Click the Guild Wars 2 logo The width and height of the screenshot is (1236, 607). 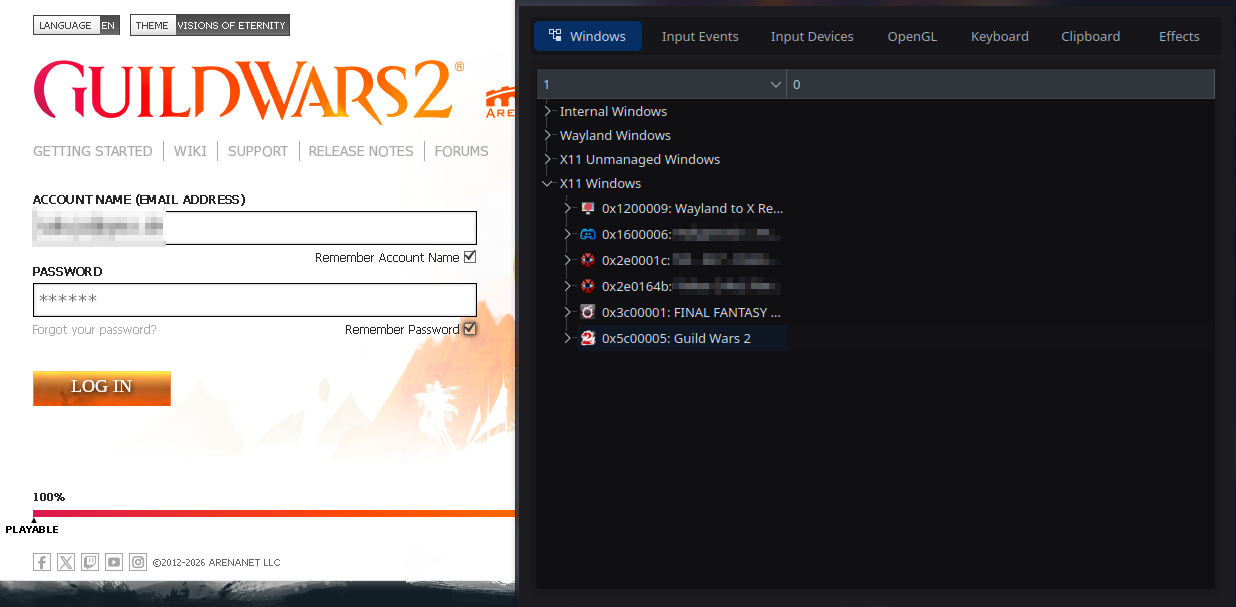pyautogui.click(x=248, y=90)
